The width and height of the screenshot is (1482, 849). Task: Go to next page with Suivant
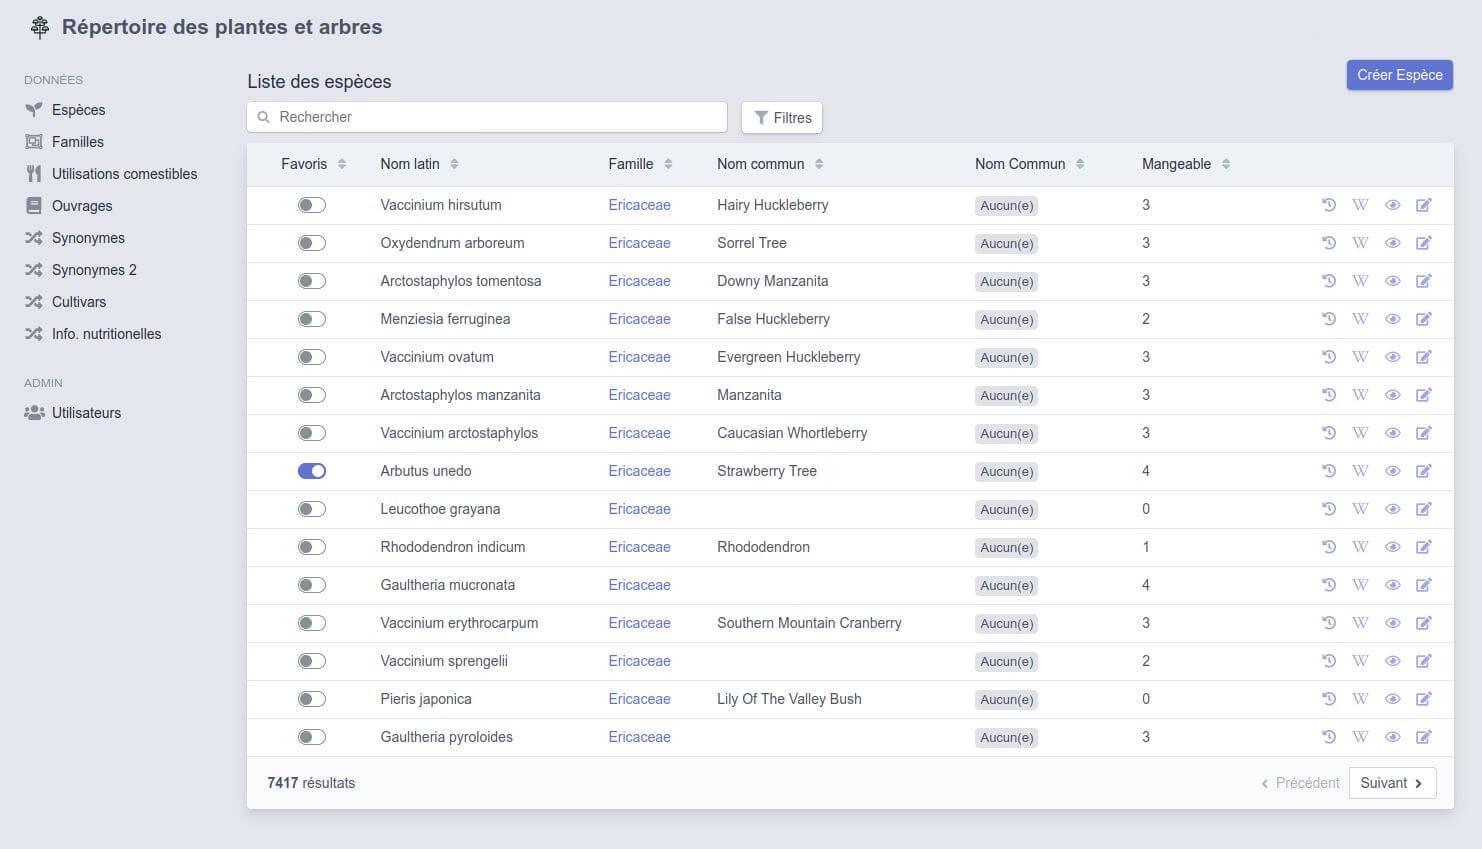point(1392,783)
